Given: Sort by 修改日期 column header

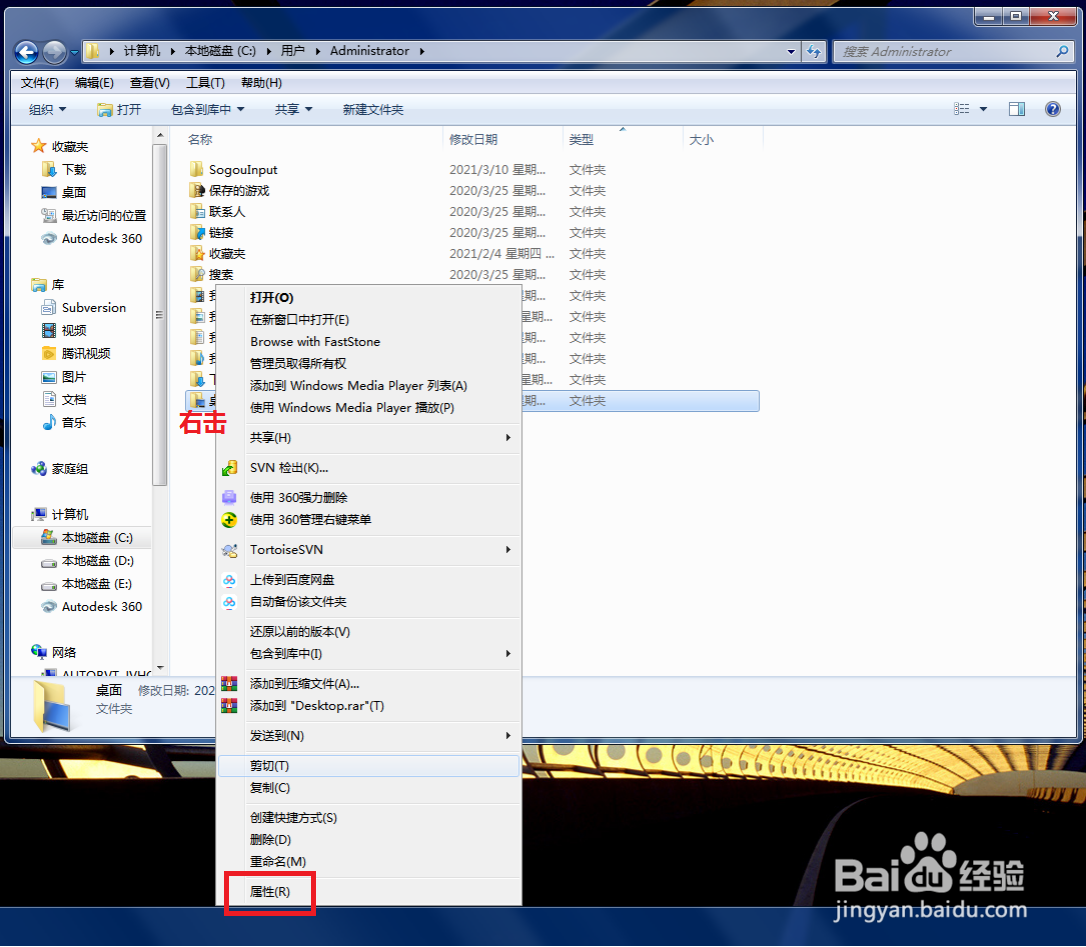Looking at the screenshot, I should click(x=502, y=139).
